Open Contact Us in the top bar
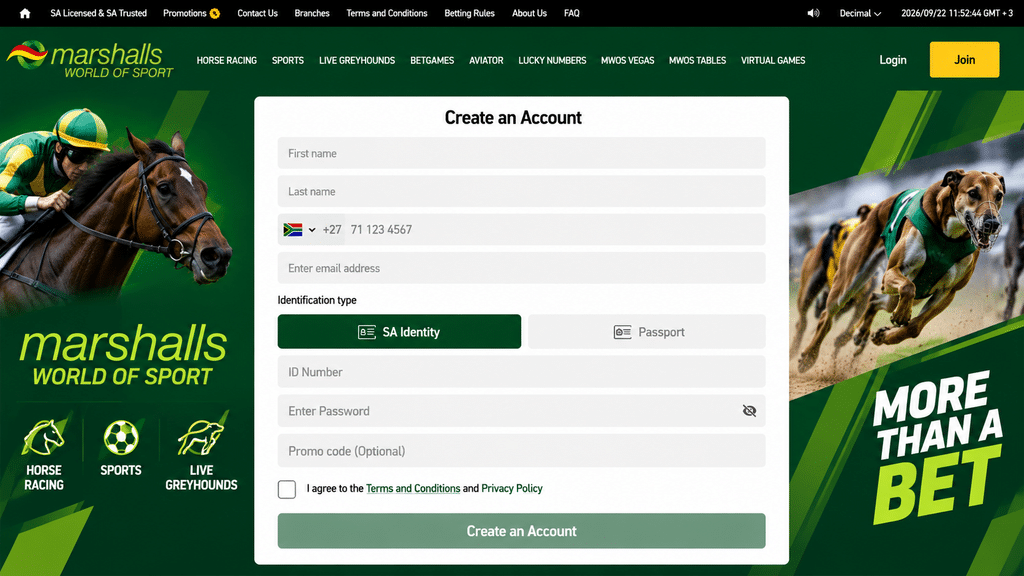This screenshot has height=576, width=1024. (x=257, y=13)
